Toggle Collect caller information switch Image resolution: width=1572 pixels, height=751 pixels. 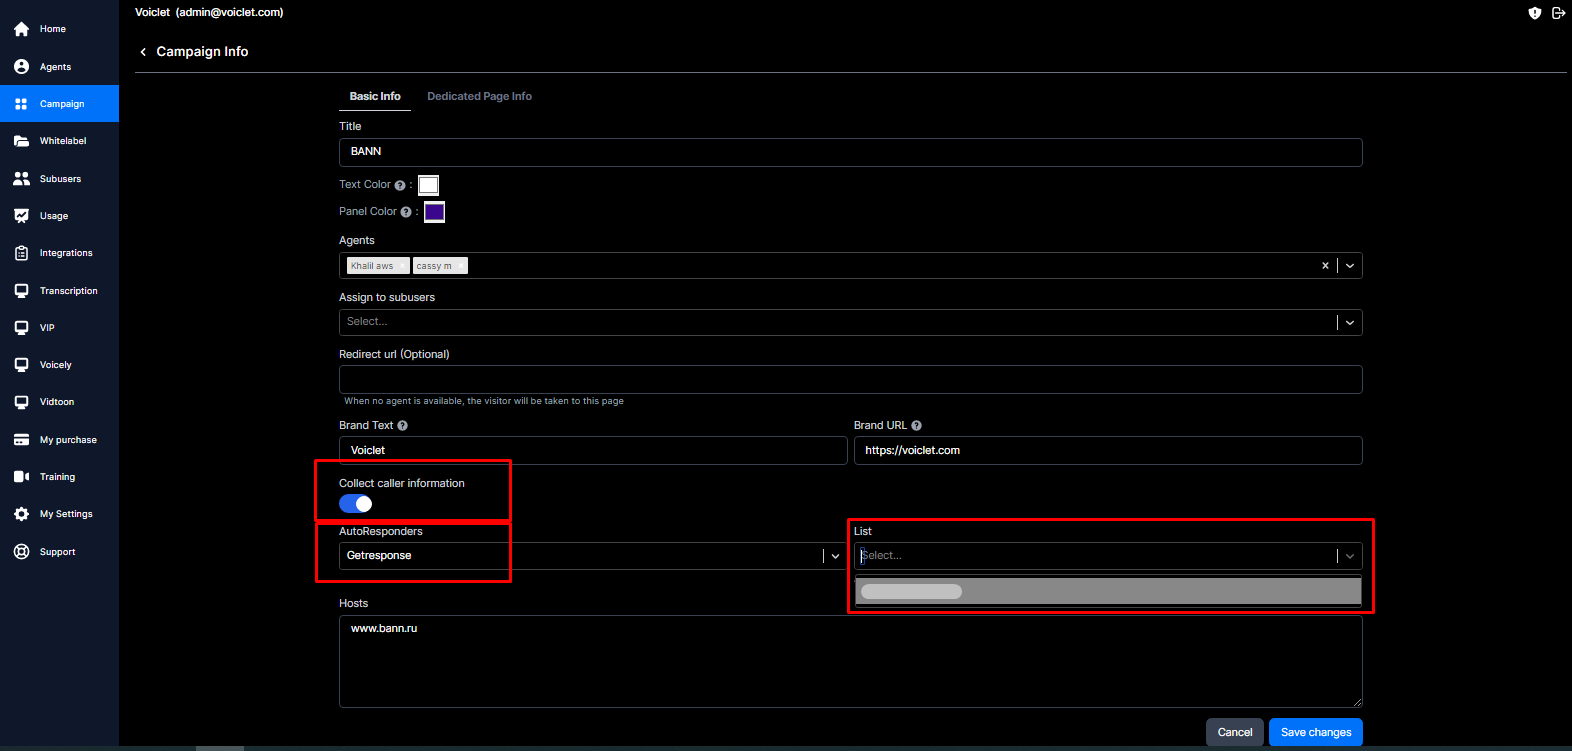356,504
